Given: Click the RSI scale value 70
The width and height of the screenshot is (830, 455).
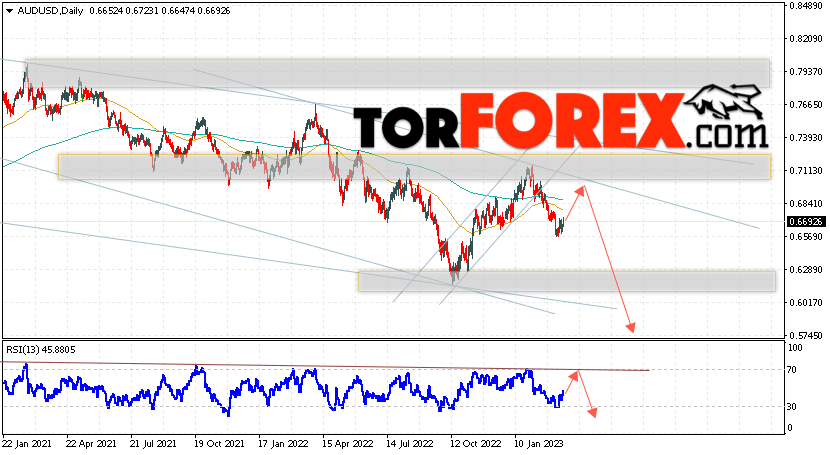Looking at the screenshot, I should click(x=792, y=370).
